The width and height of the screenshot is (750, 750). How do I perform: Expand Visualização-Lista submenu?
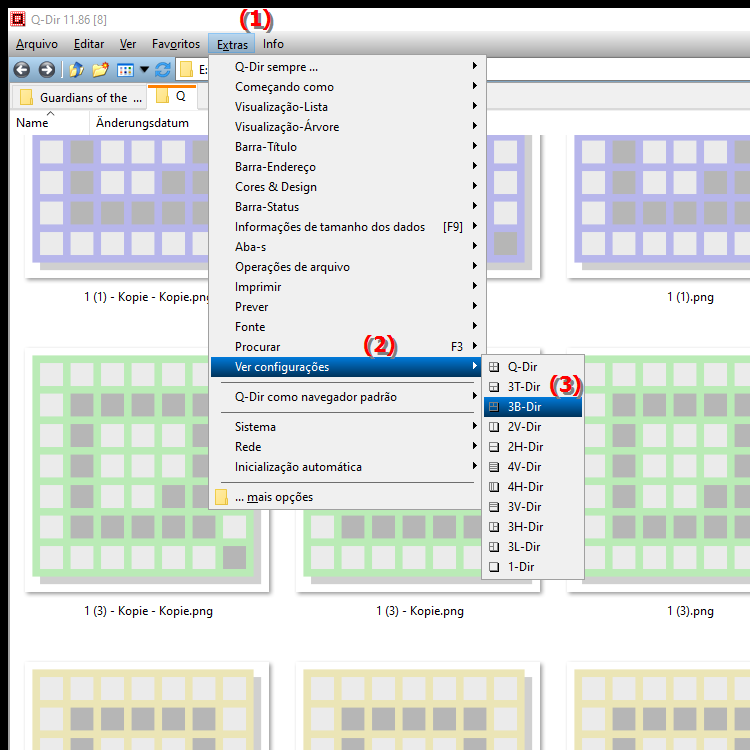[x=347, y=107]
